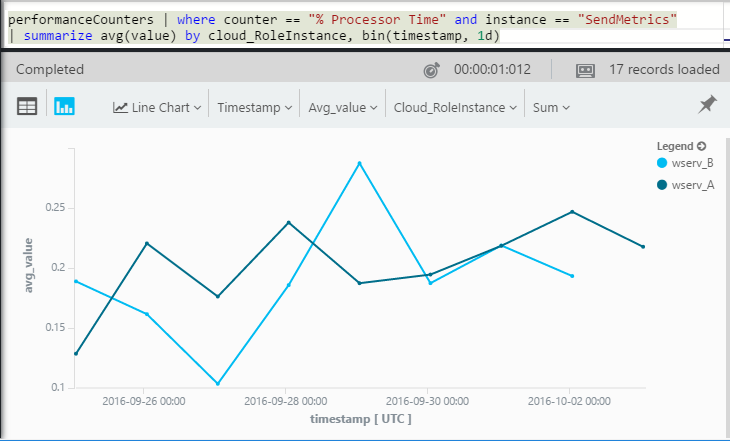
Task: Click the query timer icon
Action: pos(432,70)
